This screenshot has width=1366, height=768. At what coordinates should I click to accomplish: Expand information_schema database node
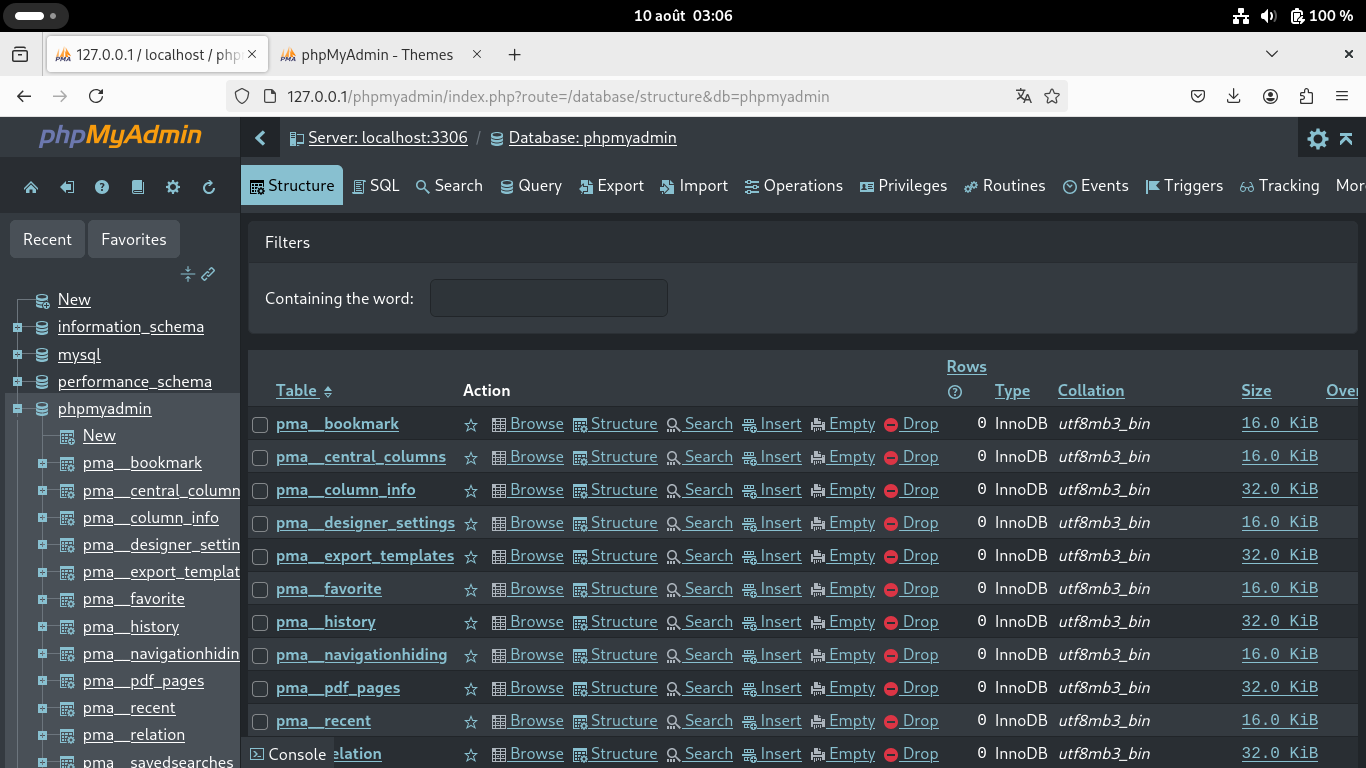coord(17,327)
